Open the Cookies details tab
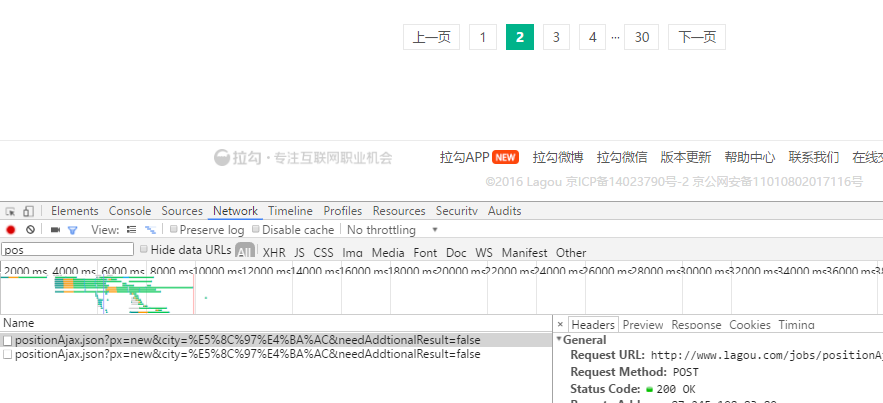 click(x=750, y=325)
